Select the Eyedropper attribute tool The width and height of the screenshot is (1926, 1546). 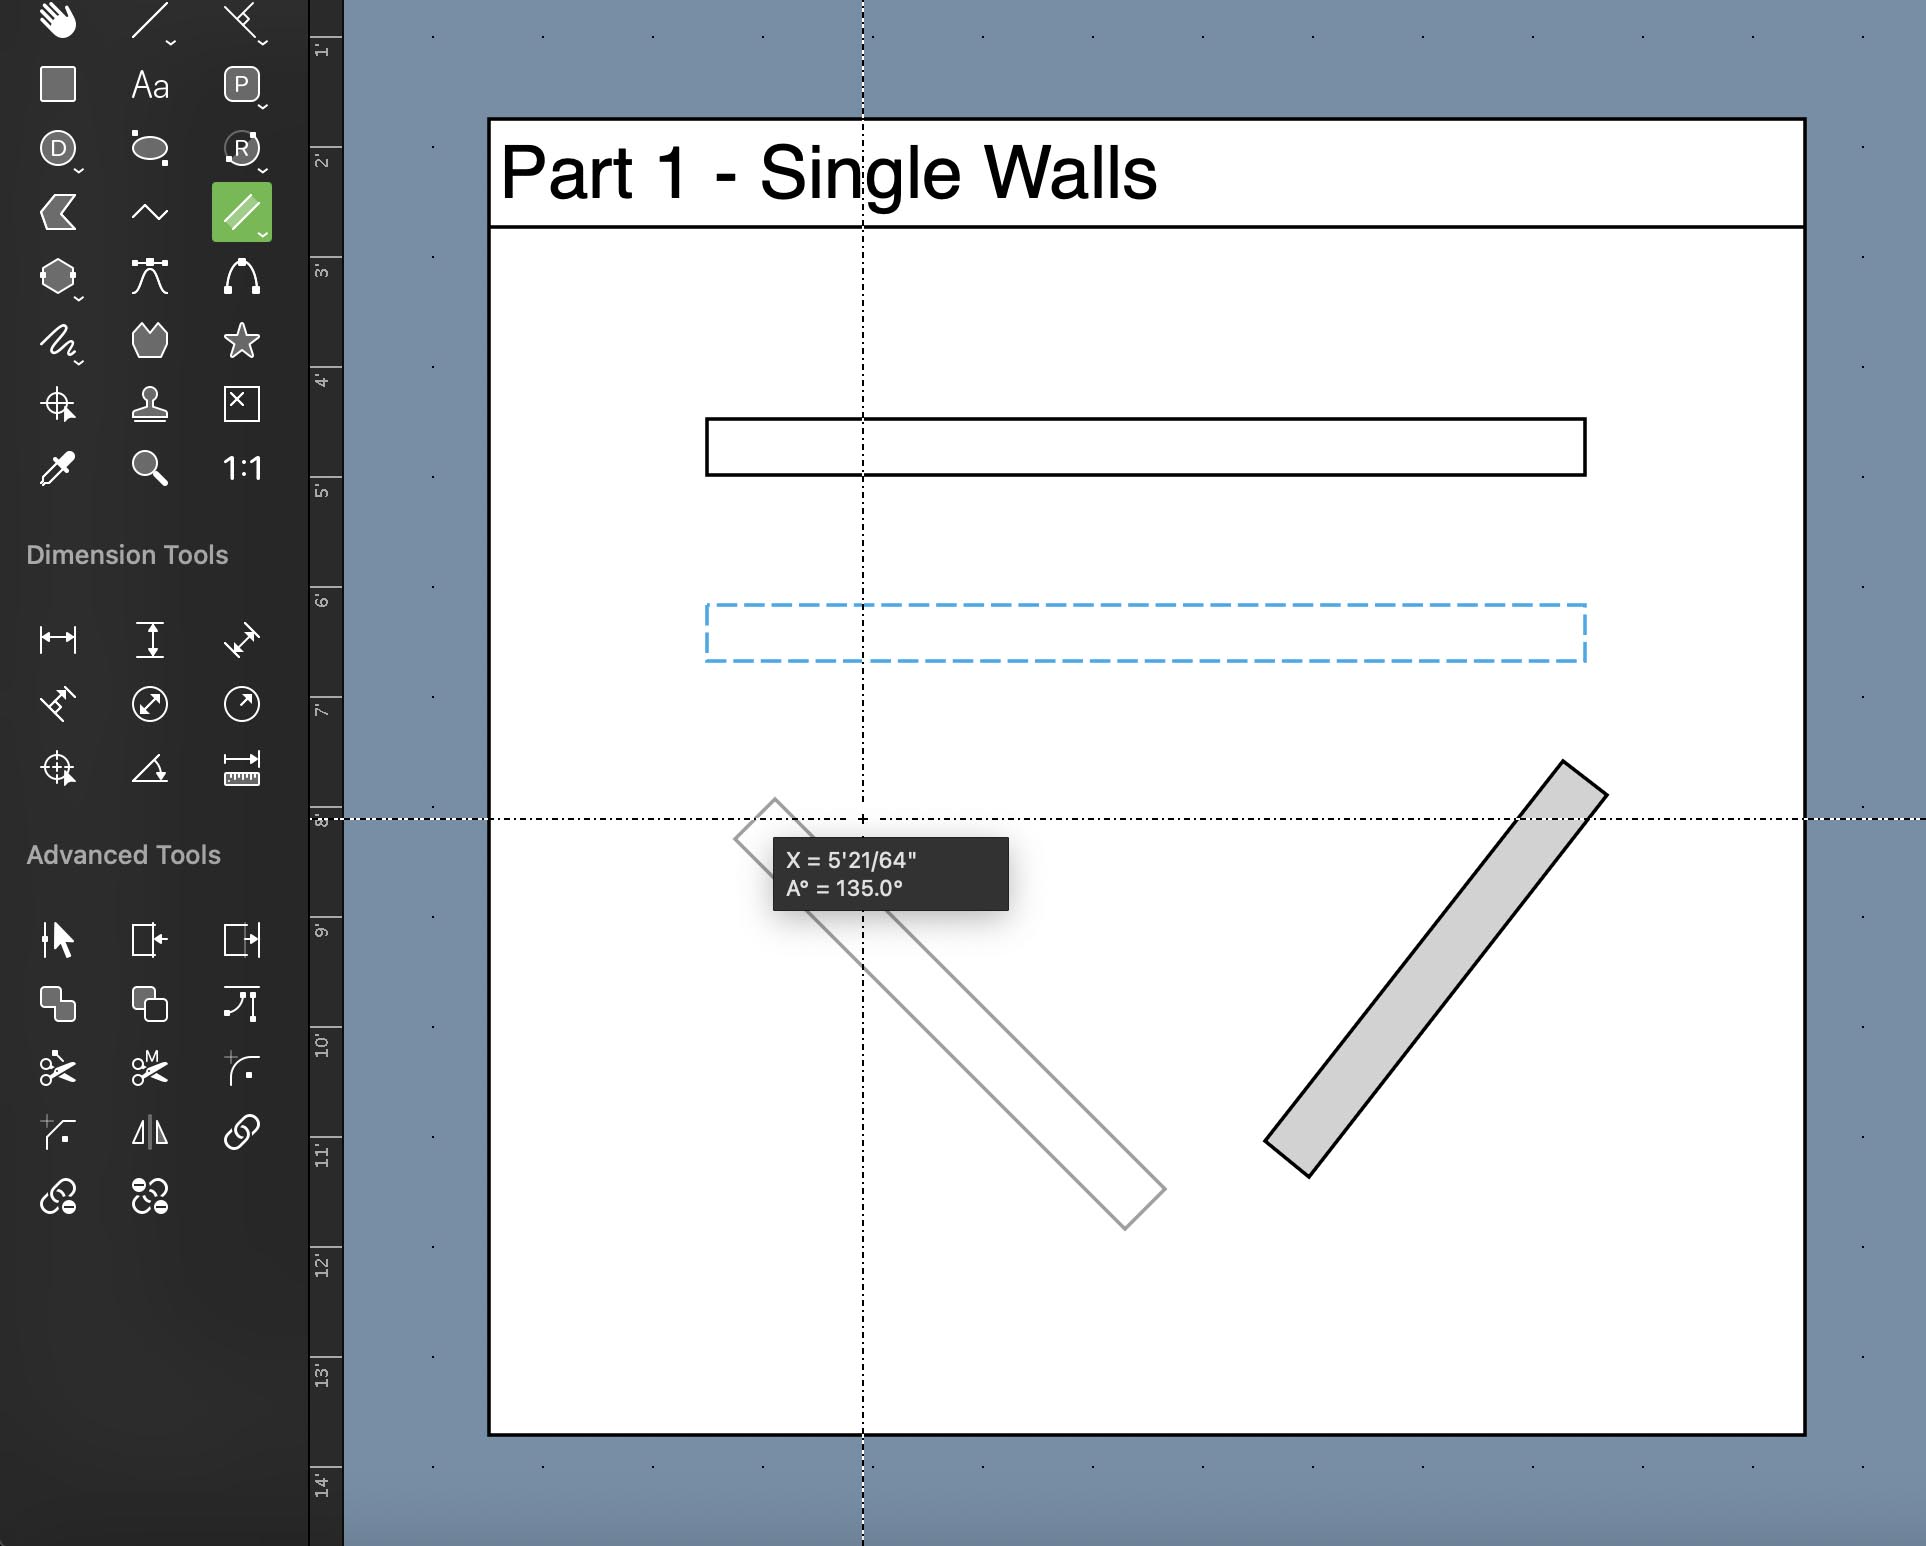(x=58, y=468)
